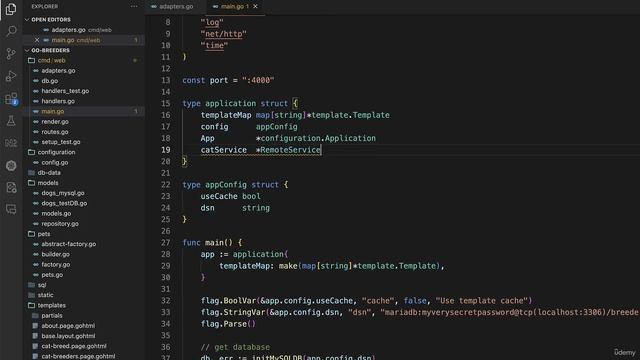Viewport: 640px width, 360px height.
Task: Open the Extensions view with badge
Action: (x=11, y=99)
